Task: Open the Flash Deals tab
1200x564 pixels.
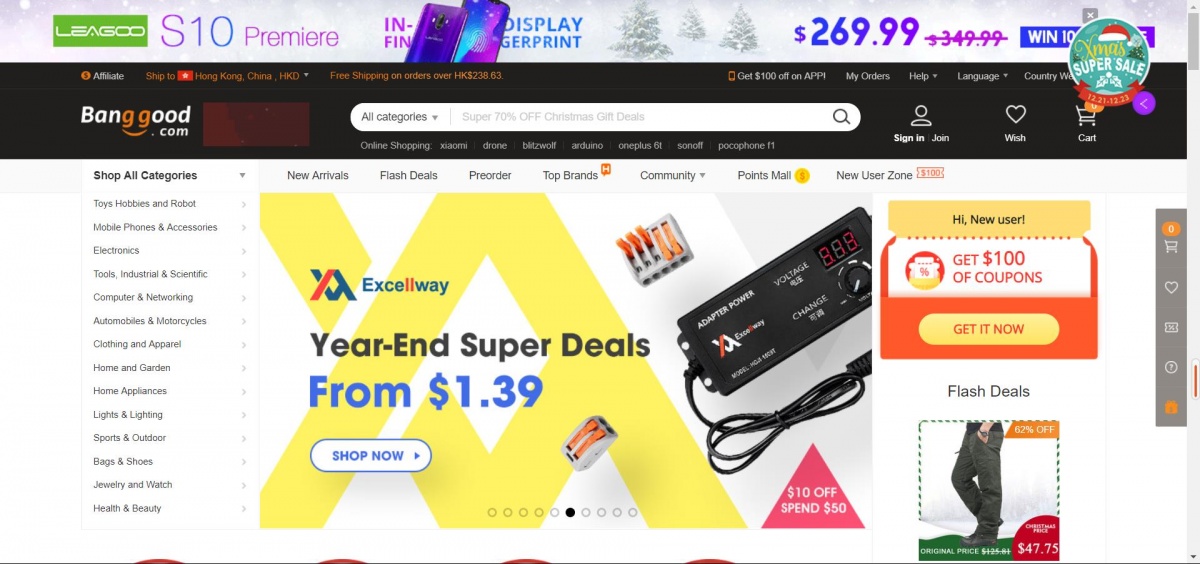Action: point(409,175)
